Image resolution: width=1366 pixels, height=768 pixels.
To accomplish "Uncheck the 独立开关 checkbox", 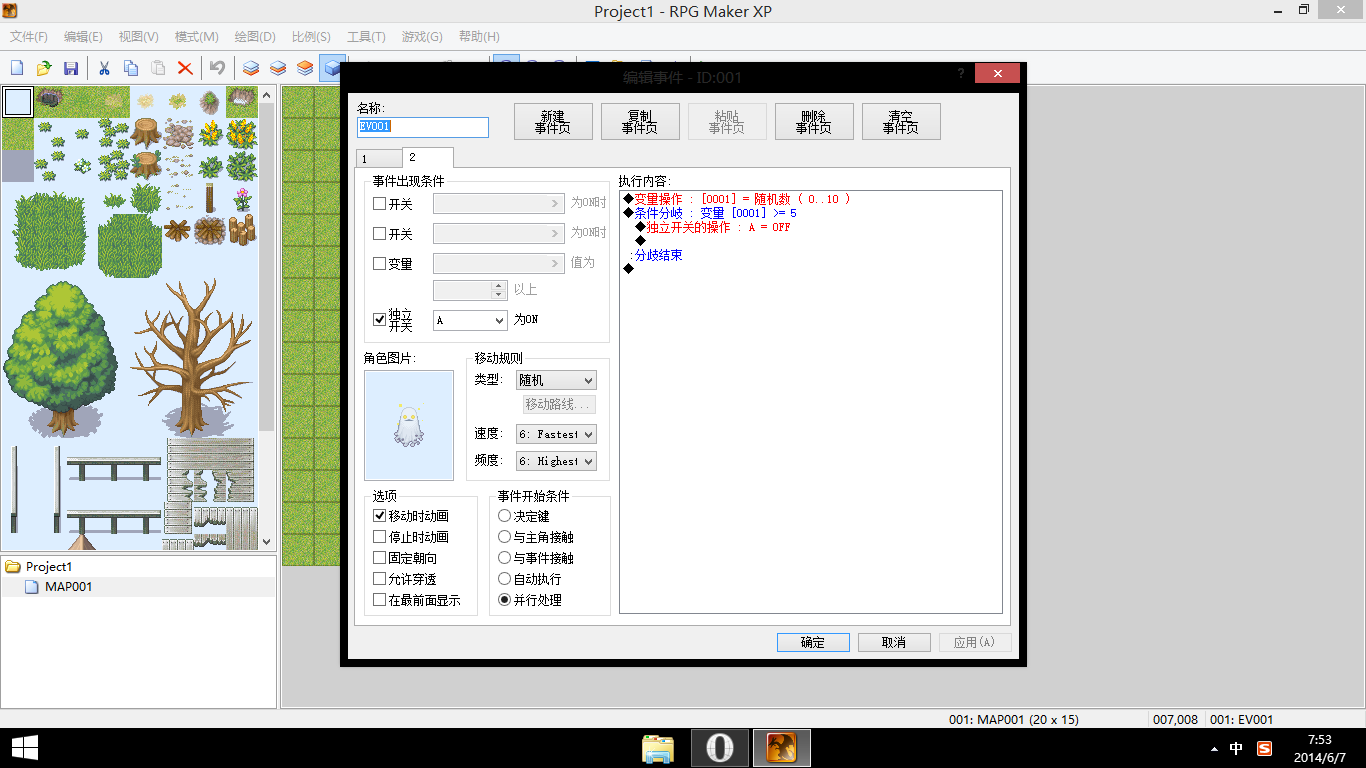I will click(x=379, y=320).
